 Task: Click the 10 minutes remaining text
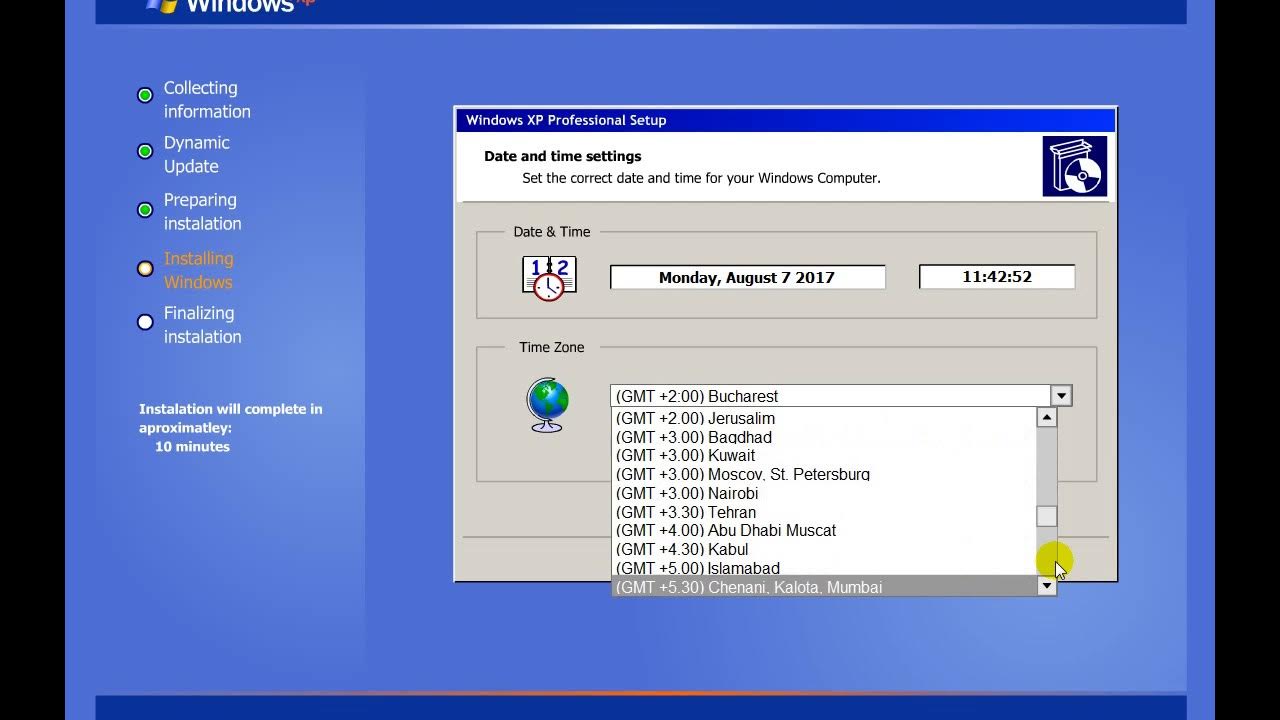click(x=192, y=447)
